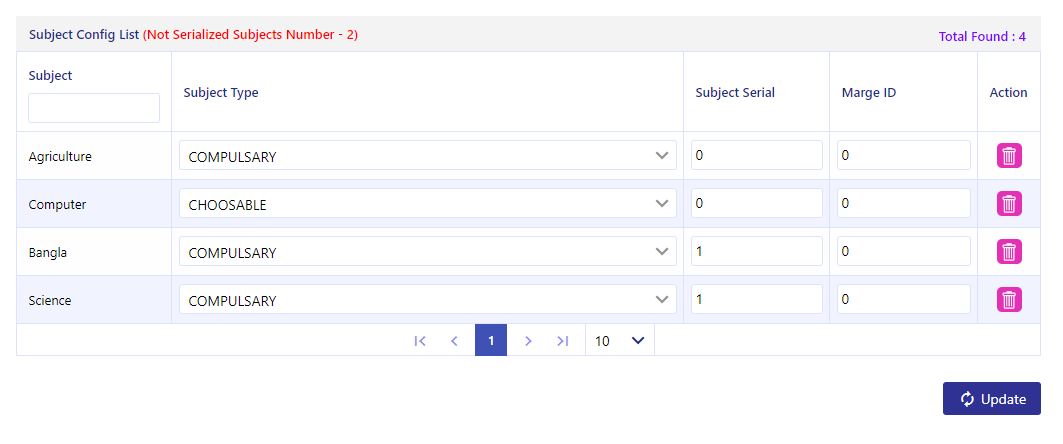
Task: Click the Marge ID field for Science
Action: (x=904, y=300)
